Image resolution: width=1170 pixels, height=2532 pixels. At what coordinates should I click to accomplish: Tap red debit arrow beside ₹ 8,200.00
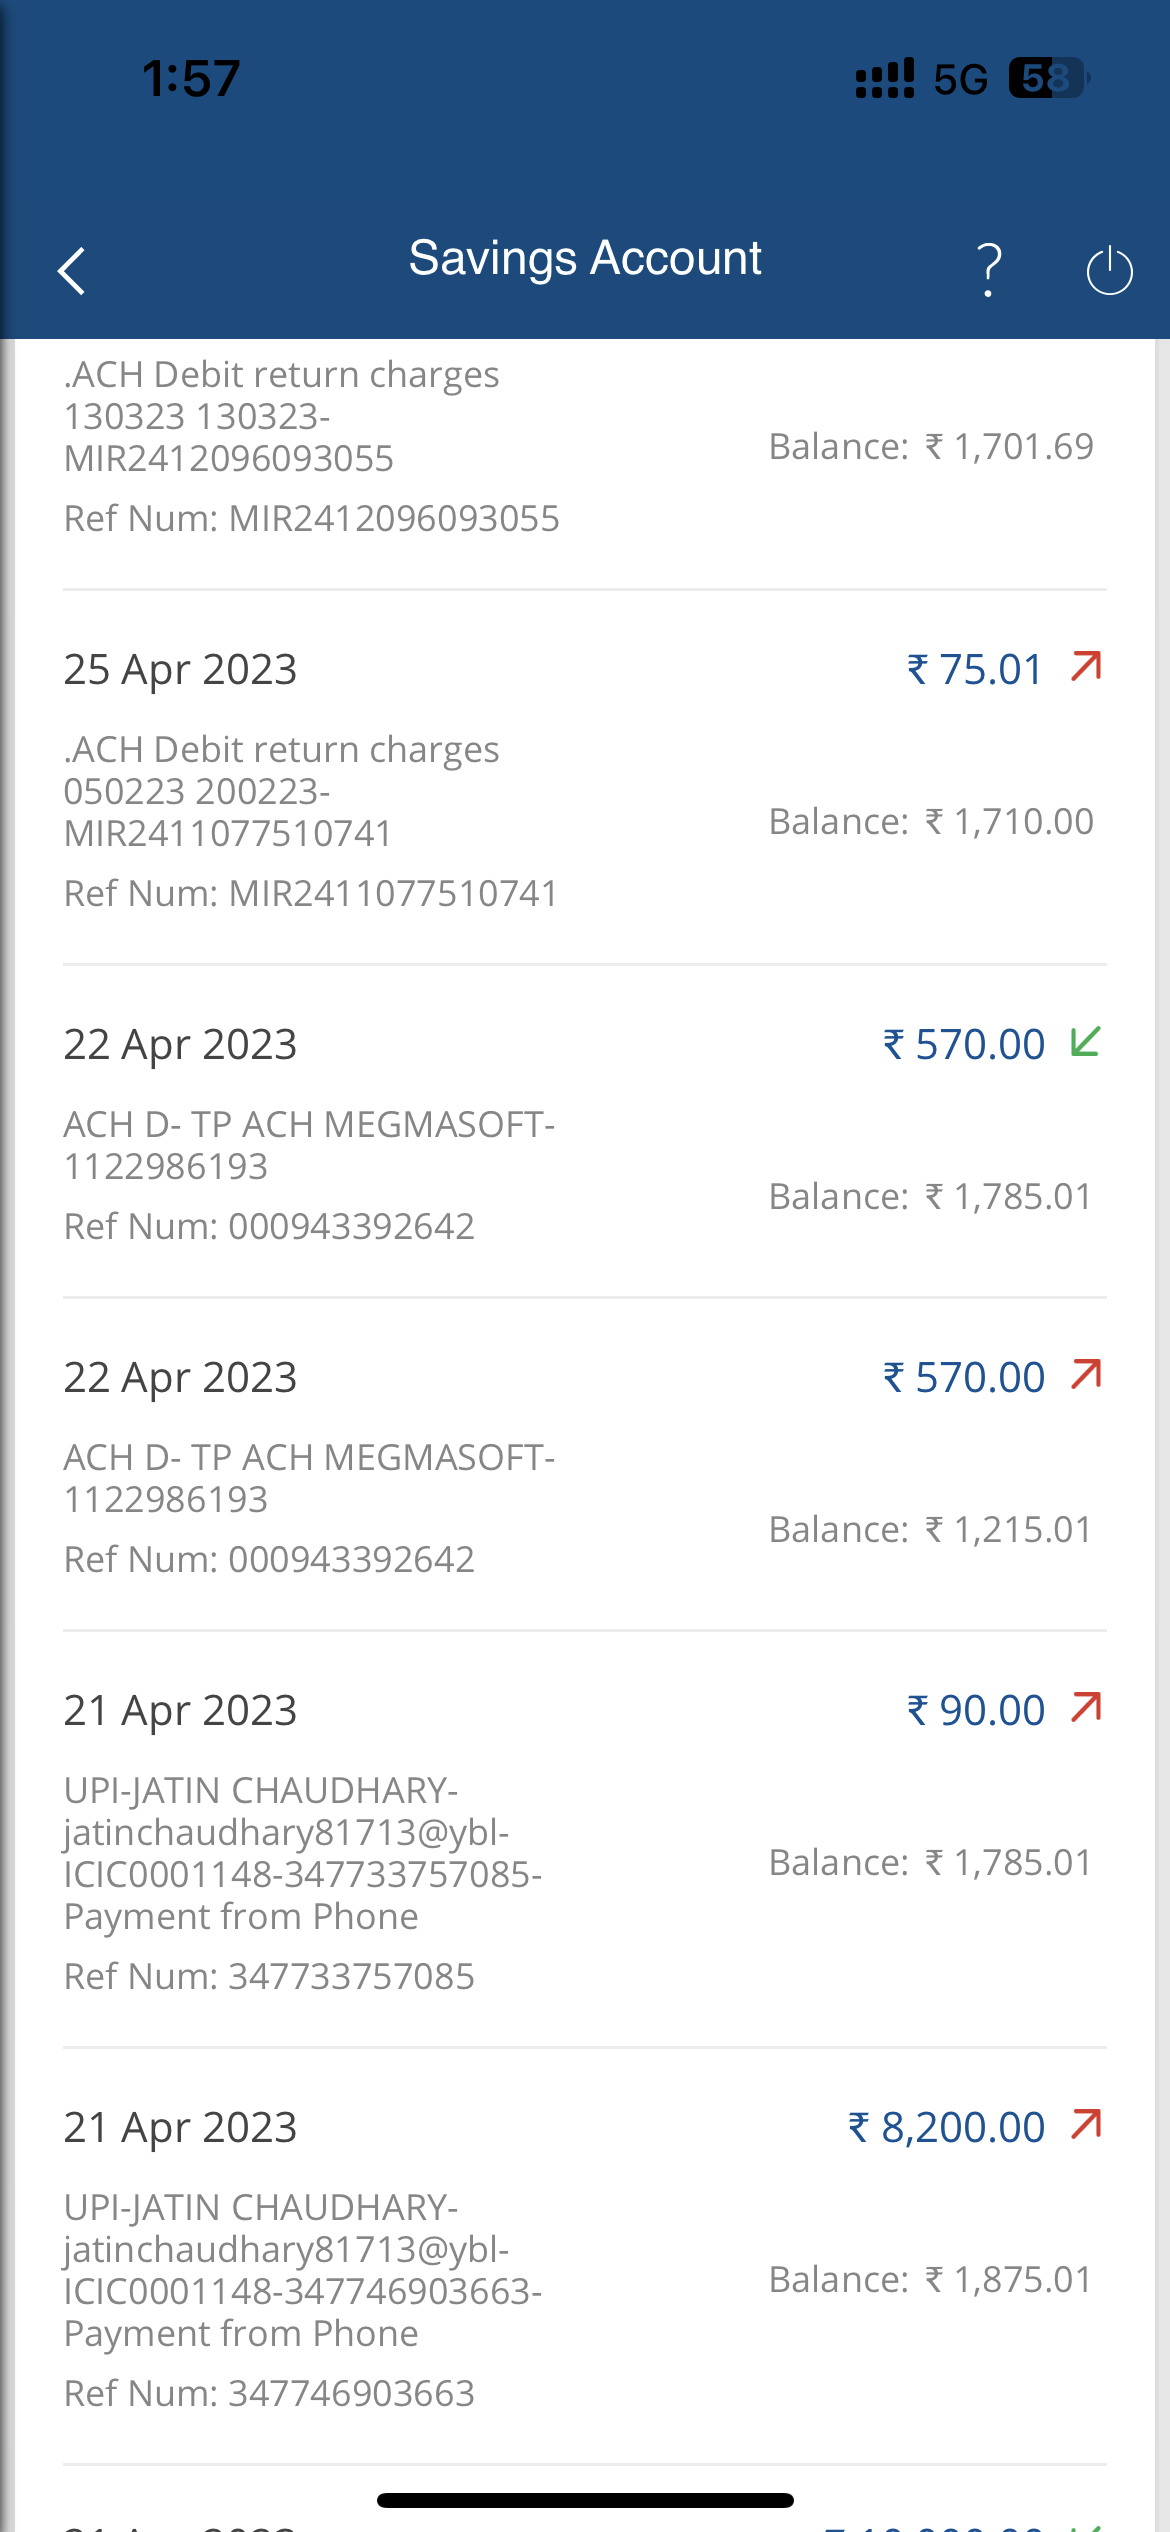[1086, 2125]
